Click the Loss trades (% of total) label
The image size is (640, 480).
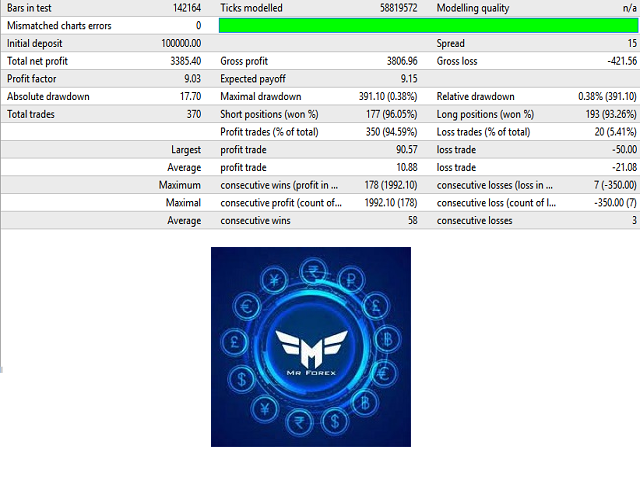pos(483,132)
